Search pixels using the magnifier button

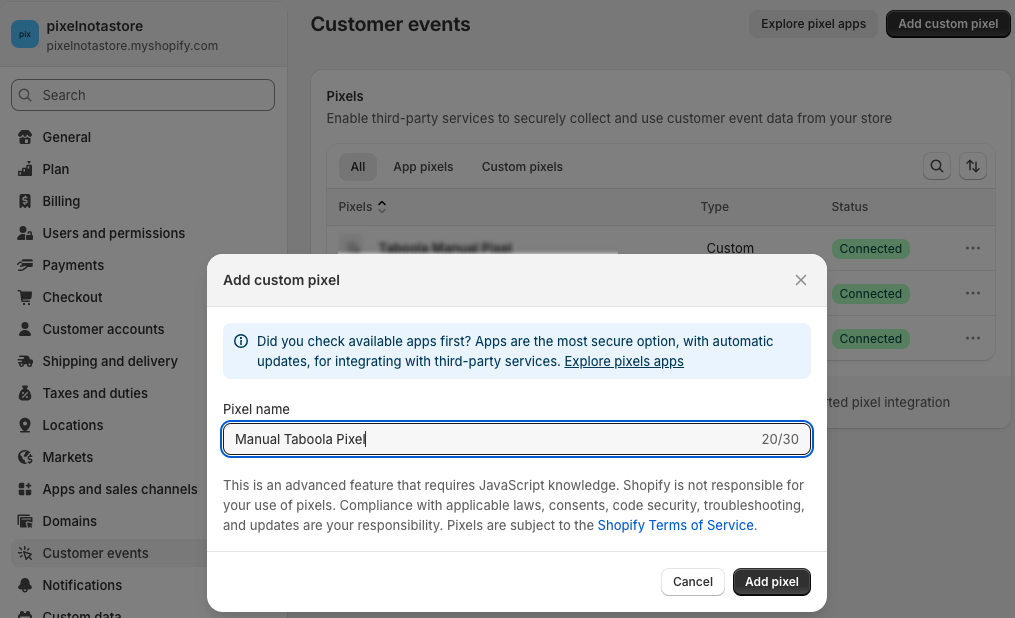tap(937, 166)
